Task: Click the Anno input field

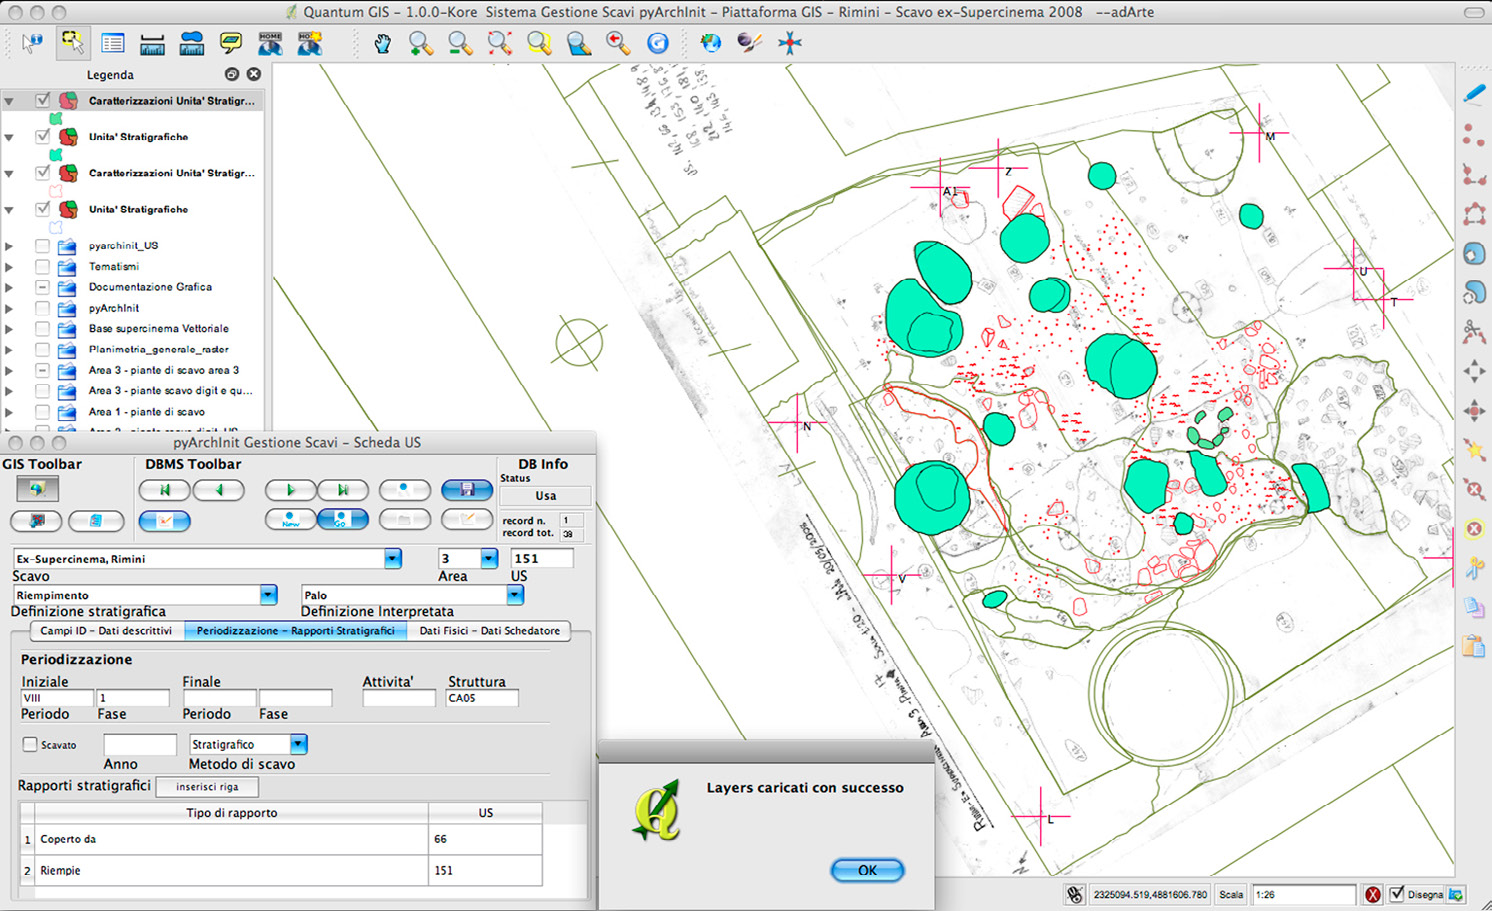Action: point(140,744)
